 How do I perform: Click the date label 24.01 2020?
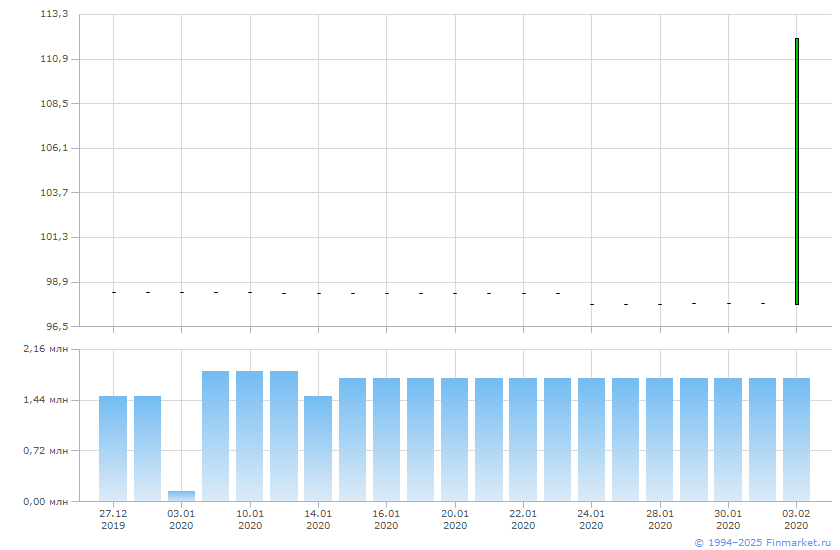591,519
